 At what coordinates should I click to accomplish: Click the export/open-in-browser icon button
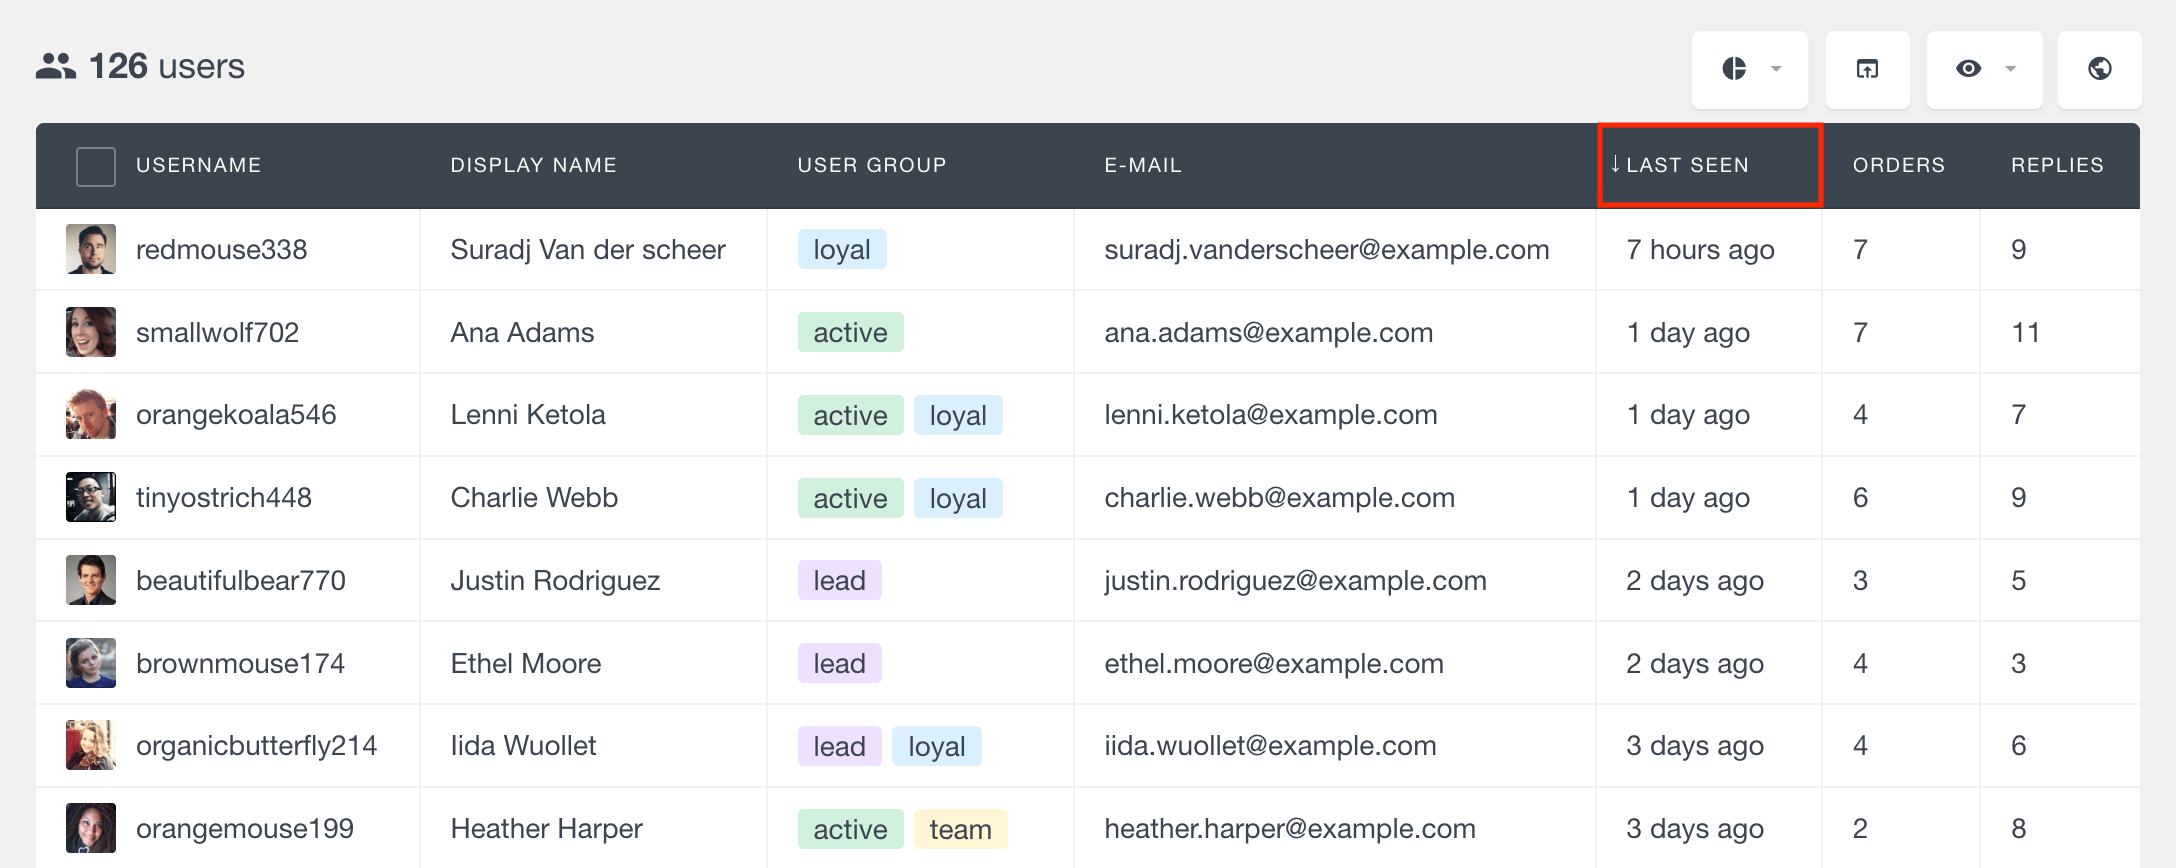pyautogui.click(x=1867, y=69)
